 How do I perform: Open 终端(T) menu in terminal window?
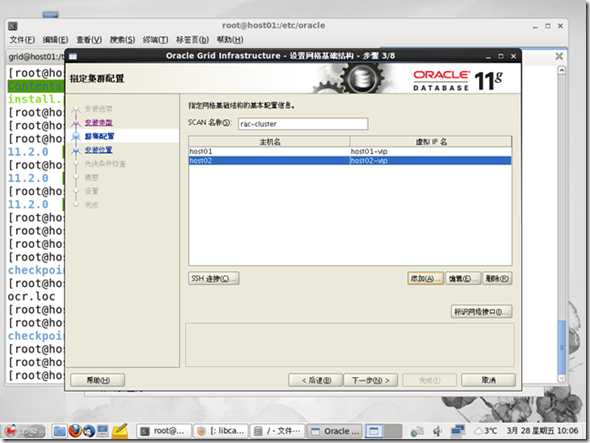coord(155,40)
